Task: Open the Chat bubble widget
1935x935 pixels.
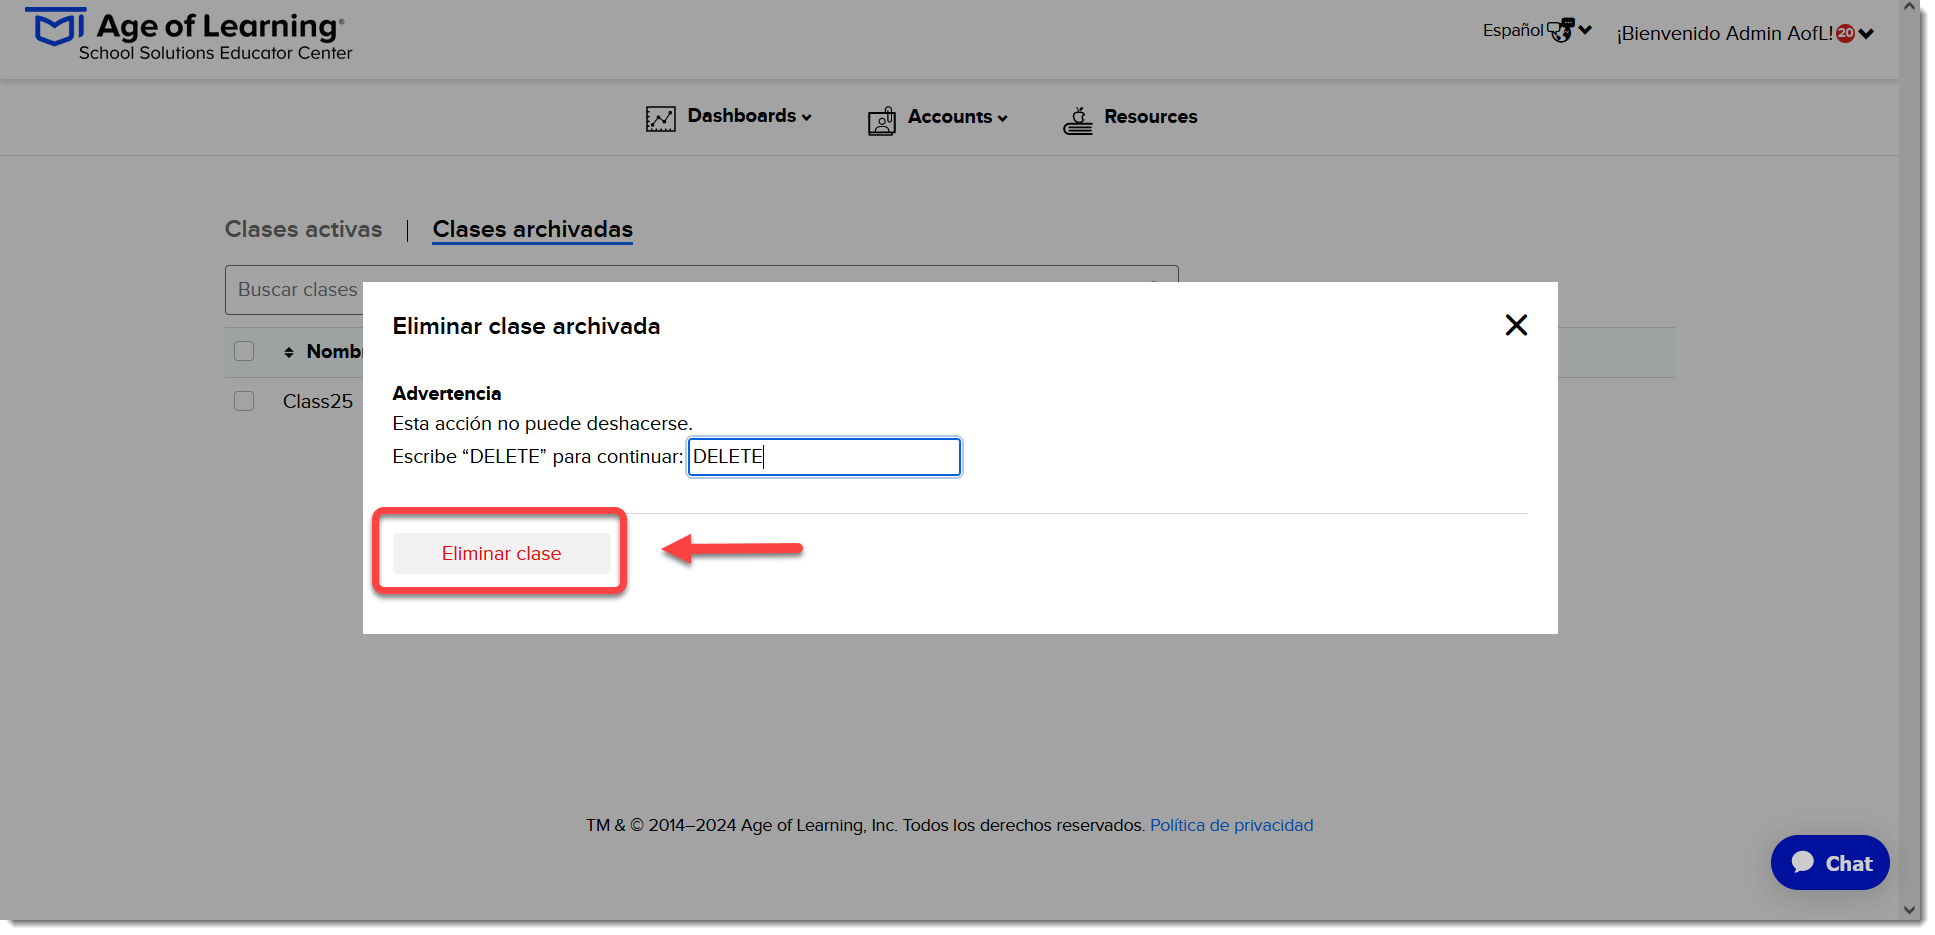Action: click(x=1829, y=862)
